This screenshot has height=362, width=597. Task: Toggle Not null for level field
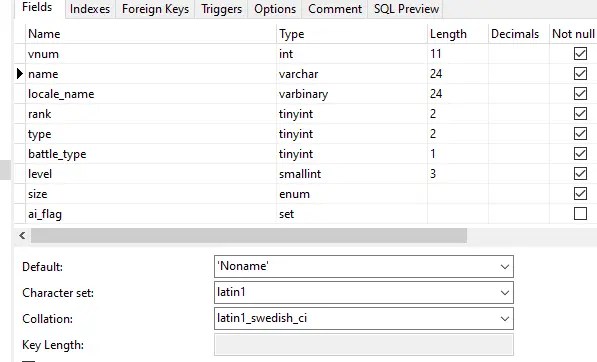point(580,174)
